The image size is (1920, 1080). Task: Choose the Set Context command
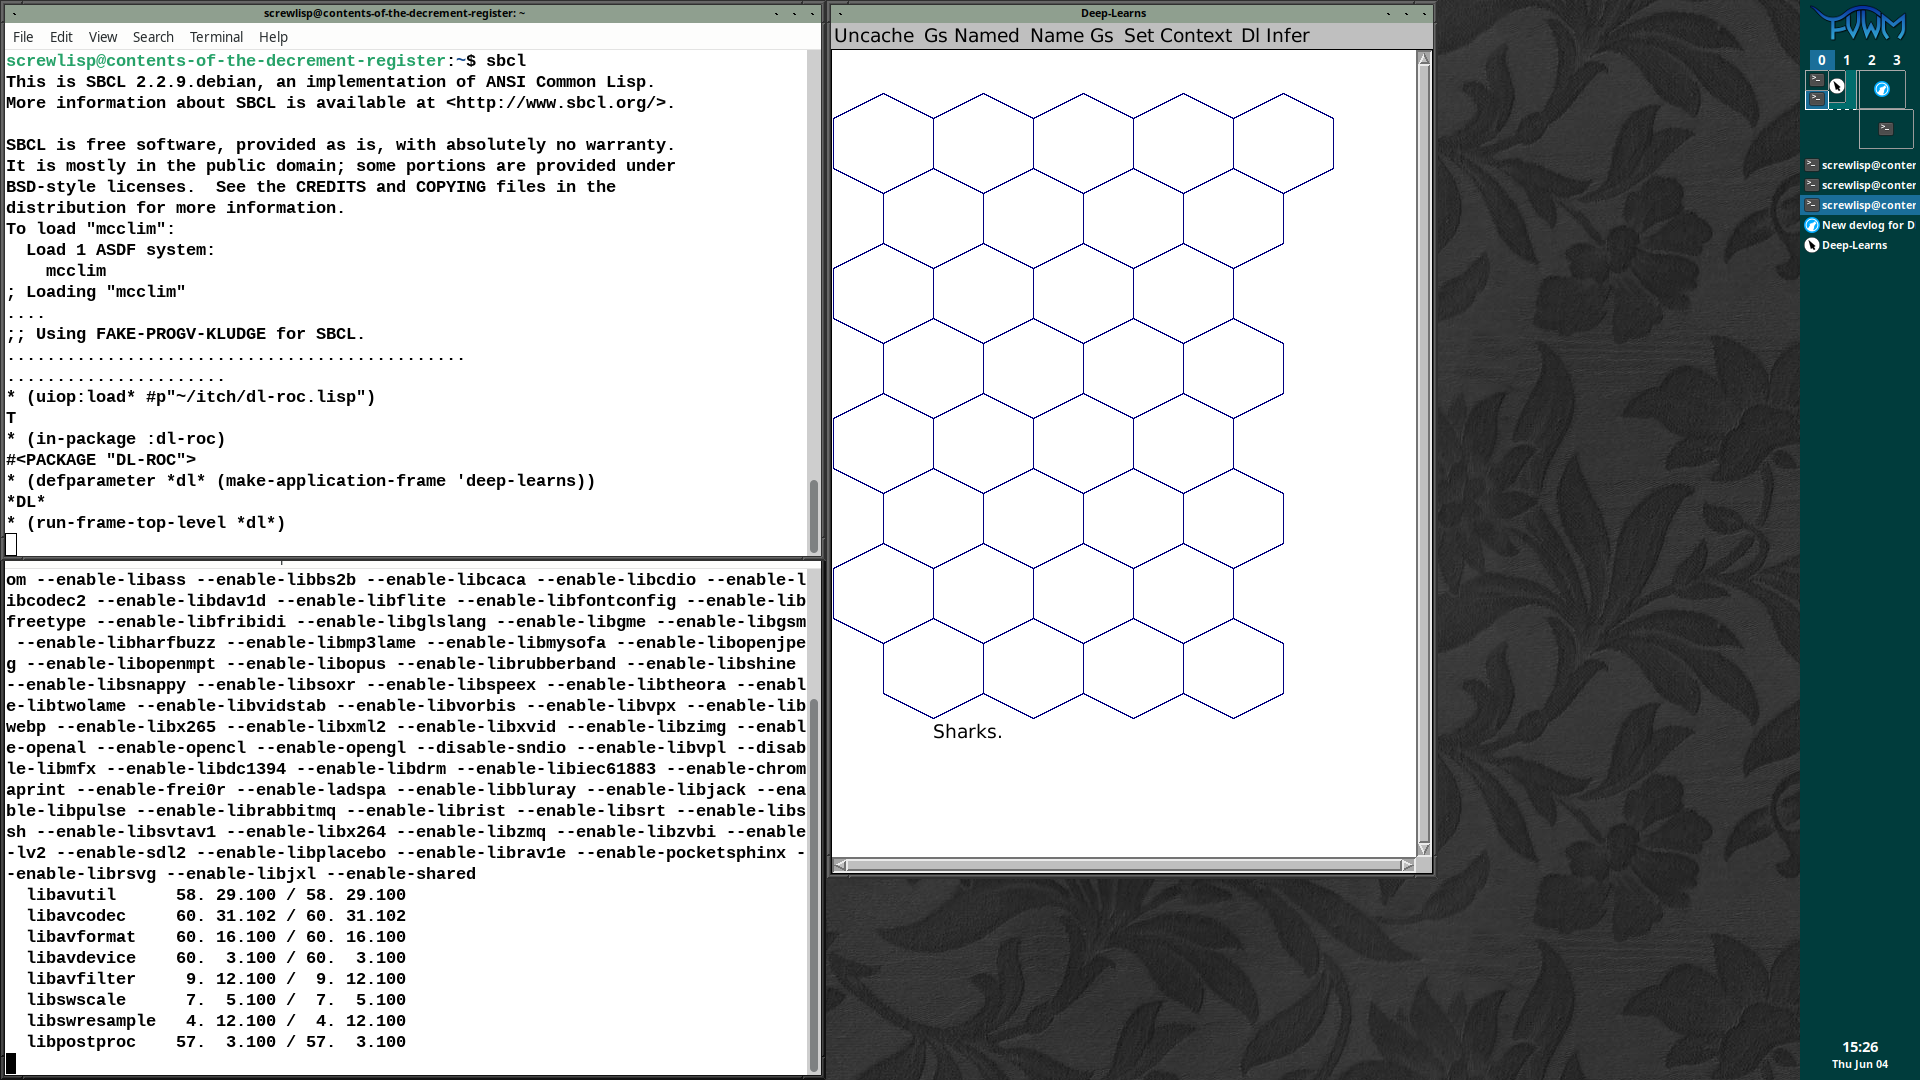coord(1177,36)
